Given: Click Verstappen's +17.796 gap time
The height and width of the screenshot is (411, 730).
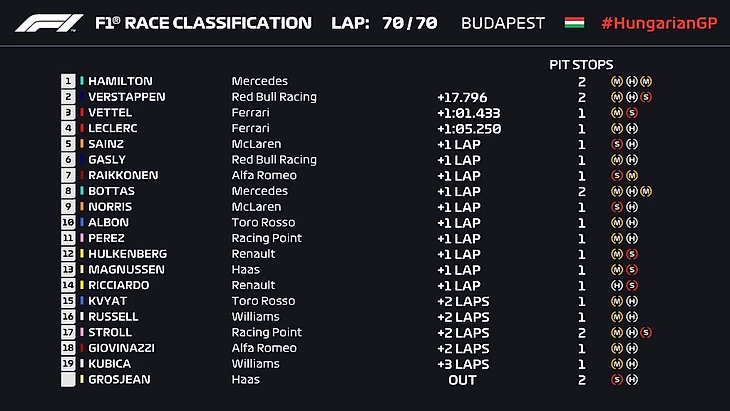Looking at the screenshot, I should 462,98.
